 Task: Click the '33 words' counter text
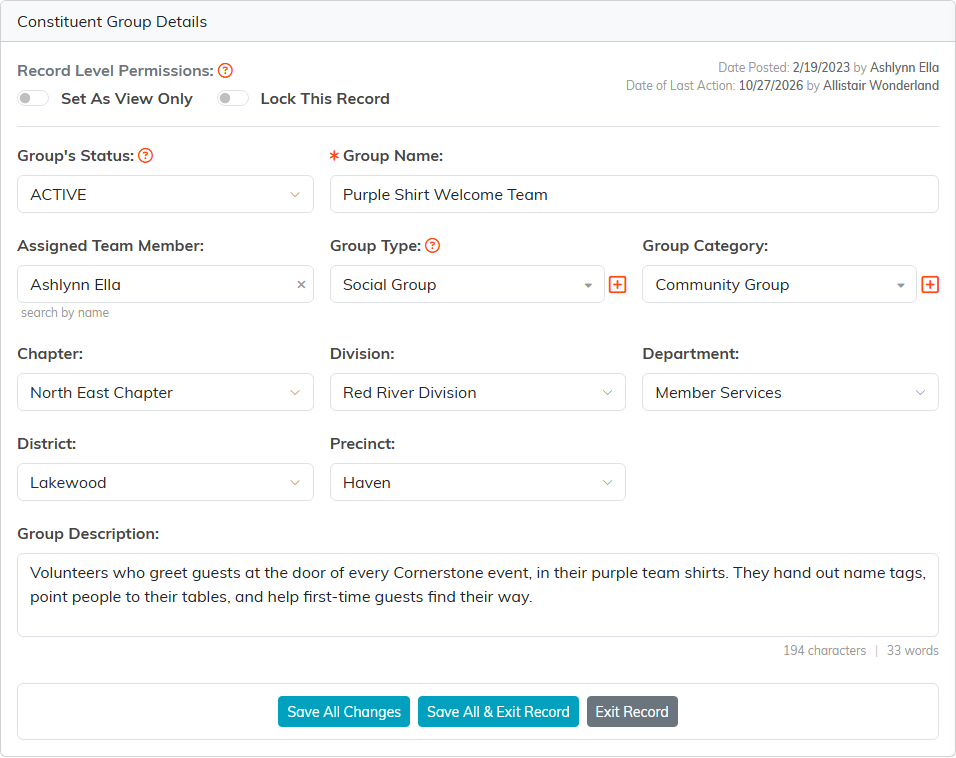[913, 651]
